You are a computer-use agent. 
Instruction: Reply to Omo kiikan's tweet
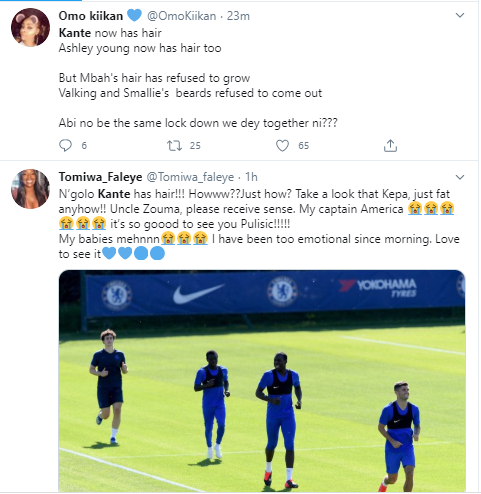tap(65, 146)
